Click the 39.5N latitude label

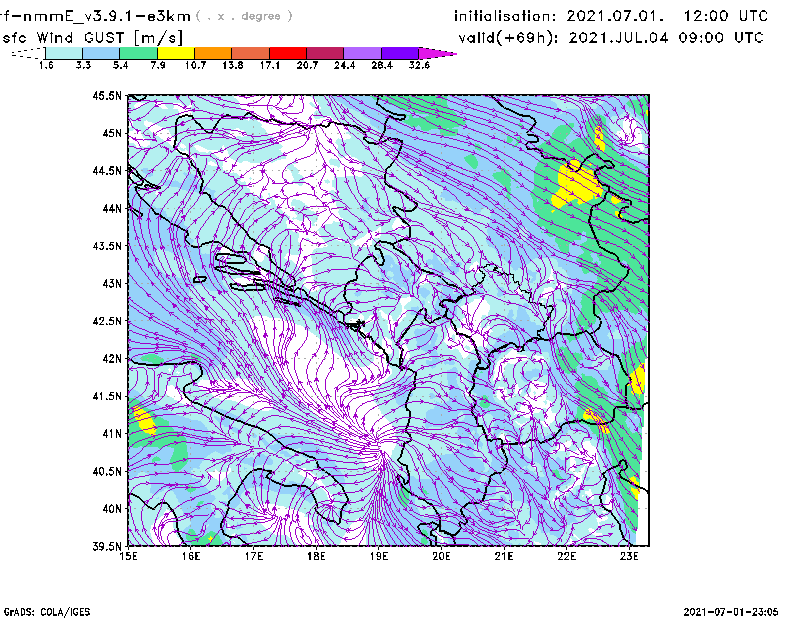(107, 546)
